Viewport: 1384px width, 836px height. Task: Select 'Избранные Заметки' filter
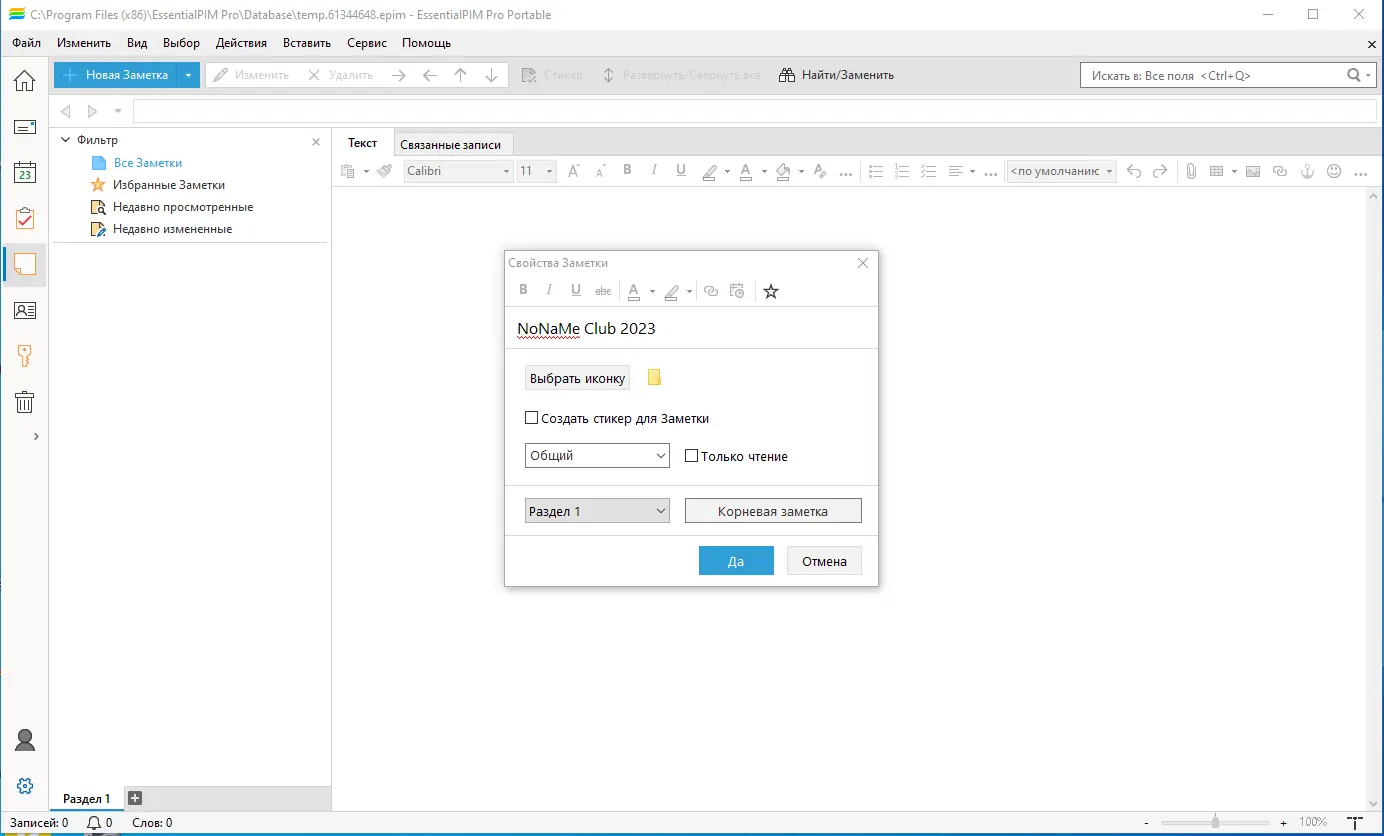(169, 185)
